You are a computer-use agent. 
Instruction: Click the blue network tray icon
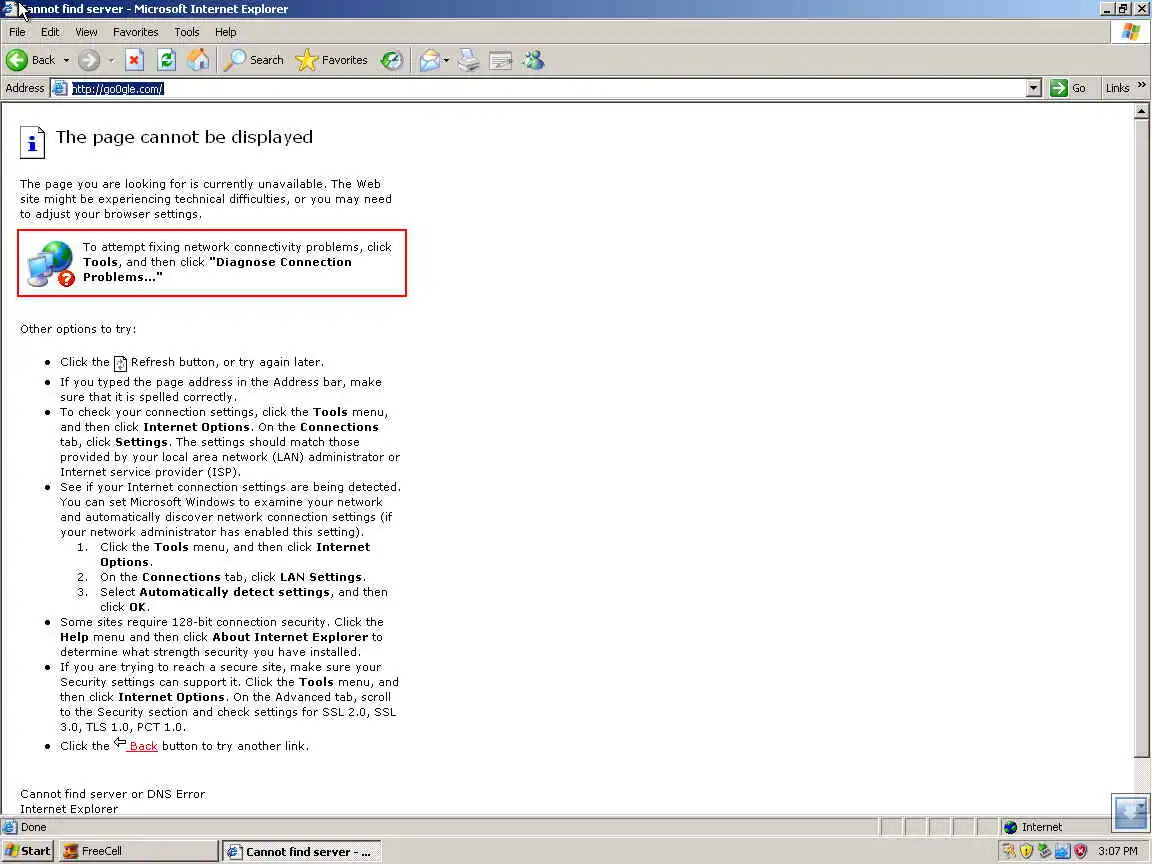1062,852
